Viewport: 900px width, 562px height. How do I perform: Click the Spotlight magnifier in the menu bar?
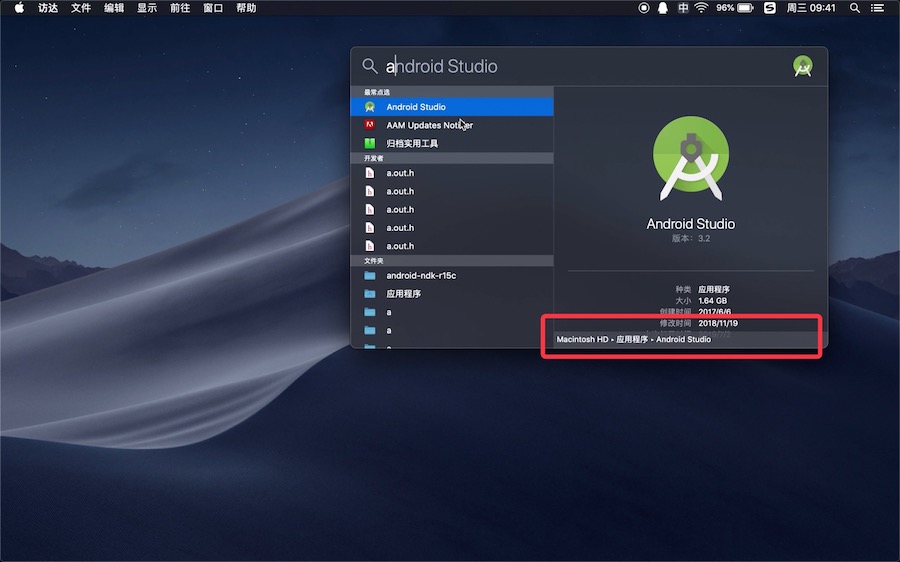[x=855, y=8]
